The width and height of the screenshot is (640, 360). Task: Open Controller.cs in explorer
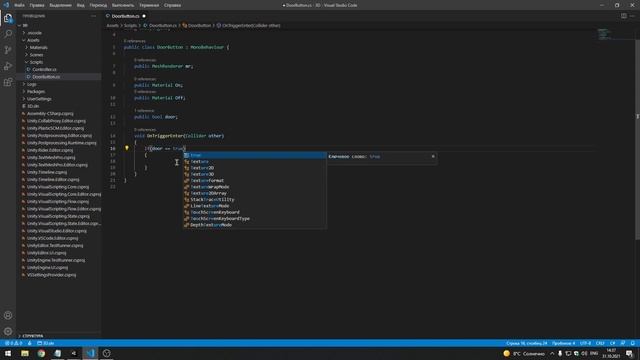tap(44, 69)
